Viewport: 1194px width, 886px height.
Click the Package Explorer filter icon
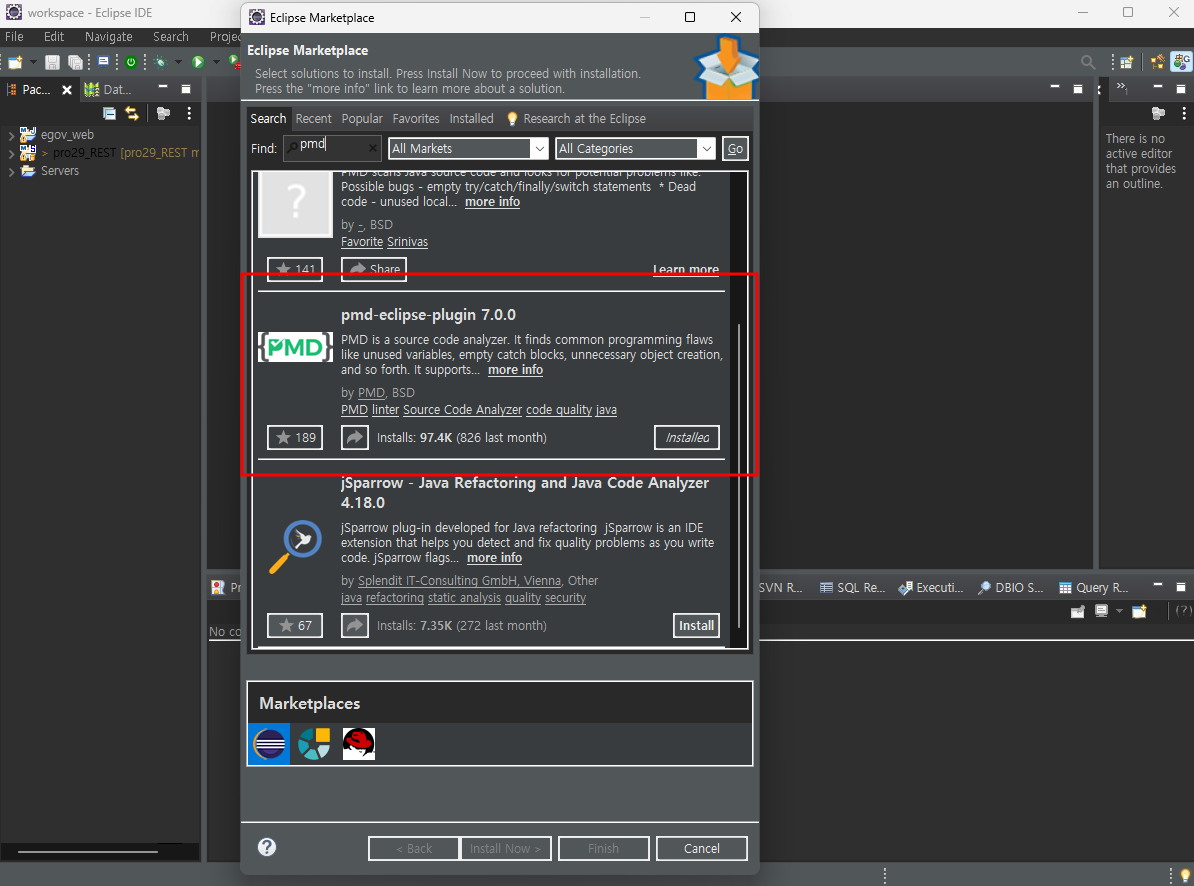(163, 113)
